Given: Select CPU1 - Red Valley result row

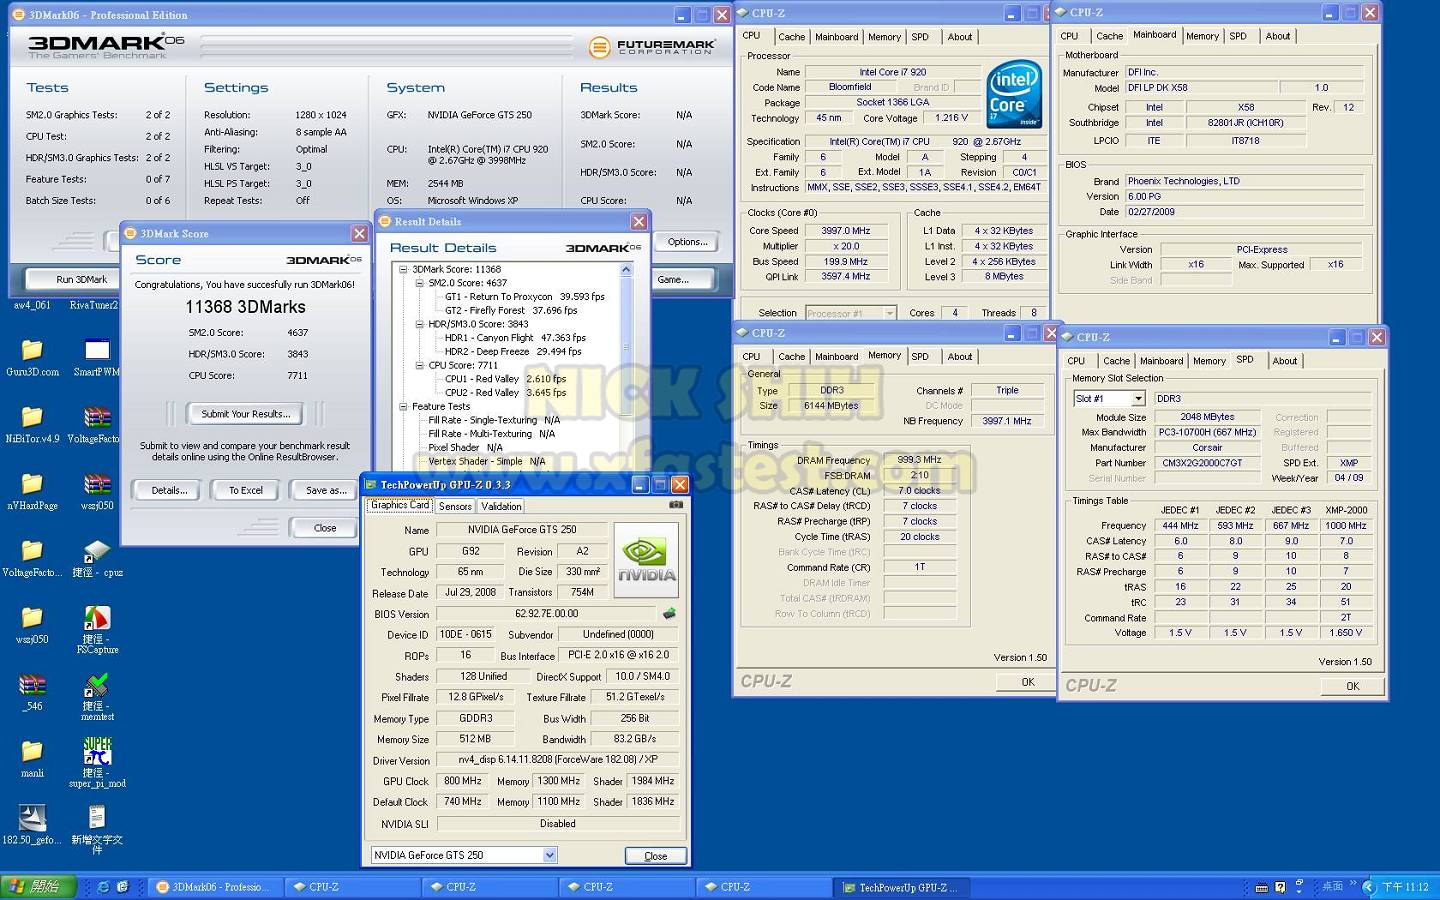Looking at the screenshot, I should point(505,379).
